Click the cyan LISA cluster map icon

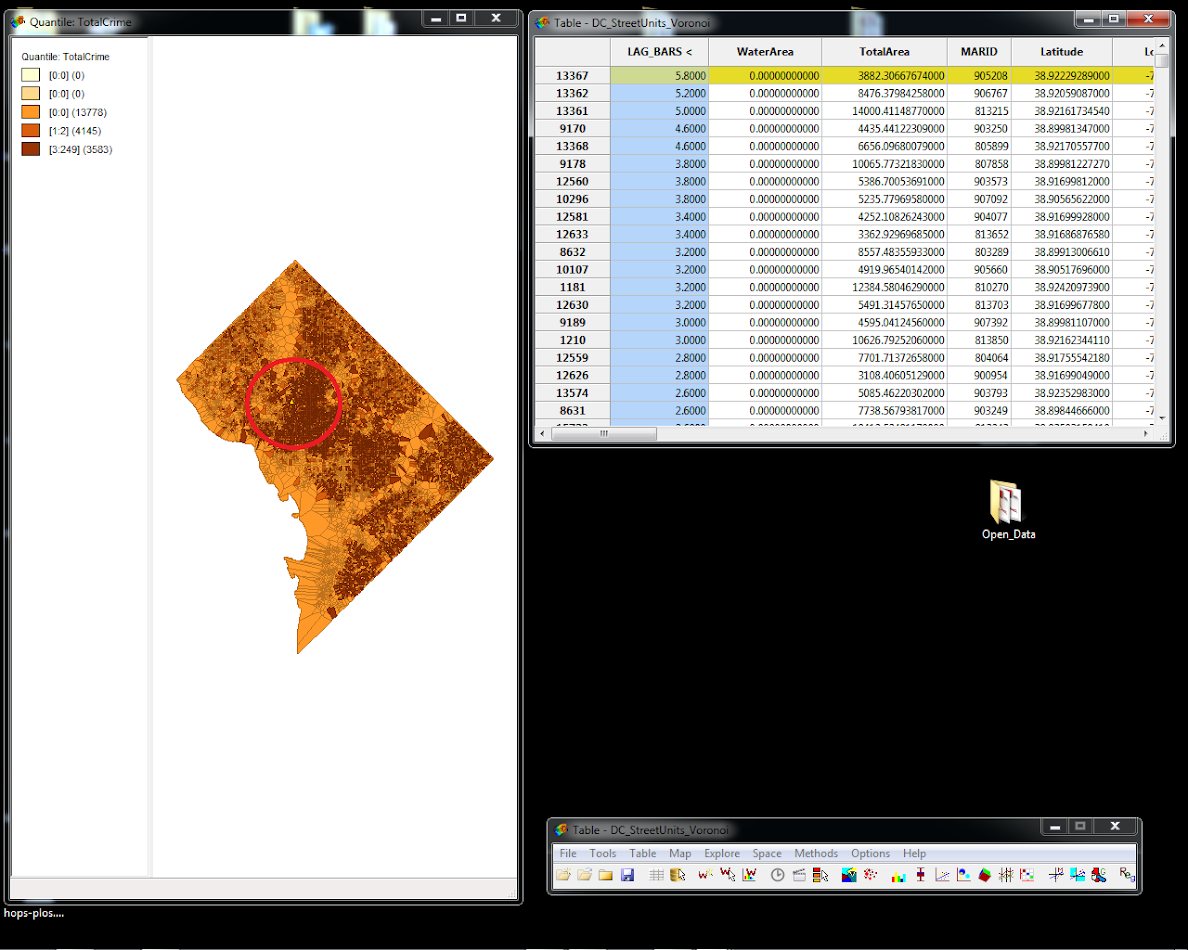click(x=1077, y=875)
